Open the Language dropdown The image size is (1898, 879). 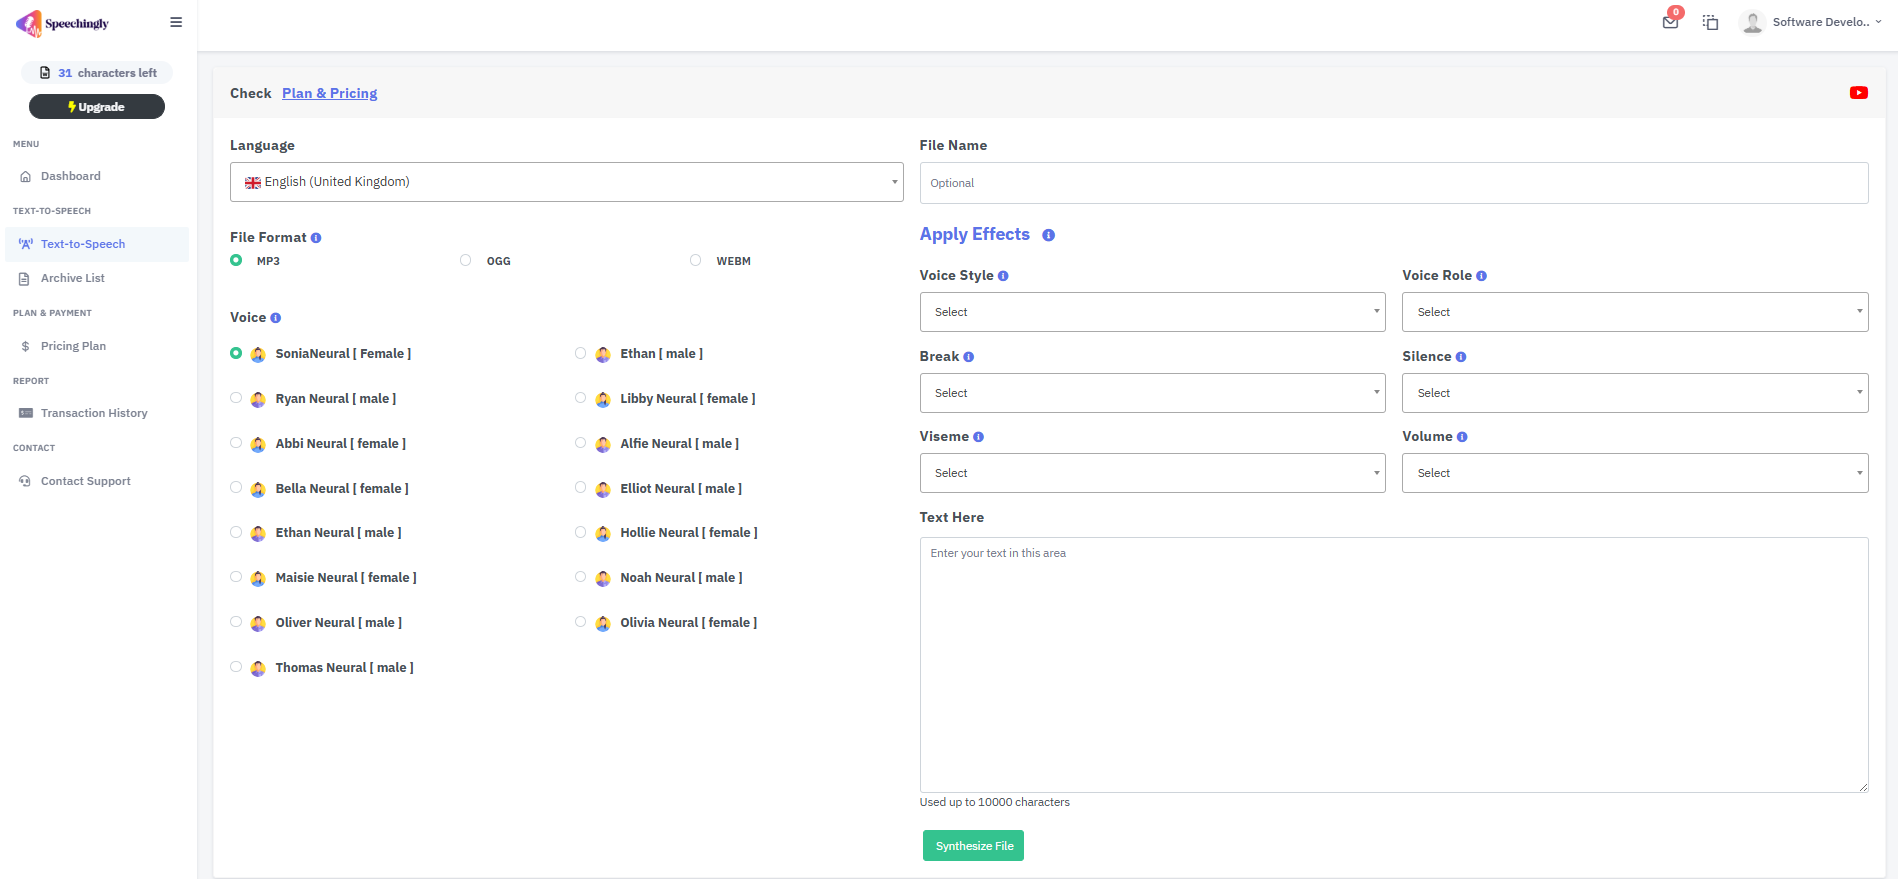tap(566, 182)
